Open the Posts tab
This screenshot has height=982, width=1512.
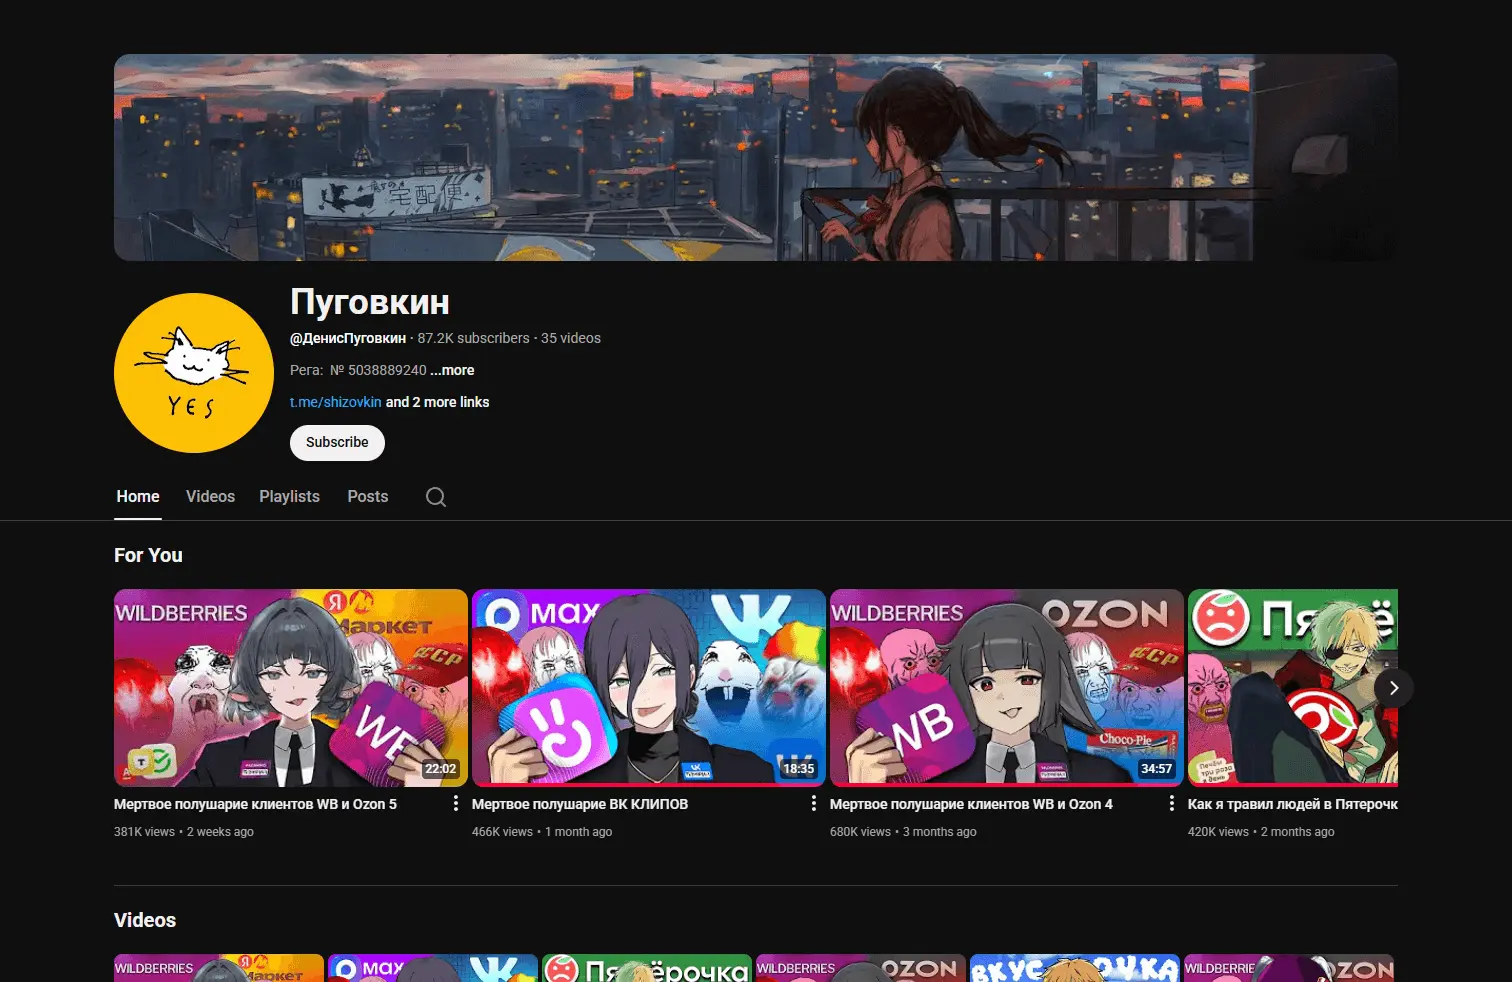tap(367, 496)
